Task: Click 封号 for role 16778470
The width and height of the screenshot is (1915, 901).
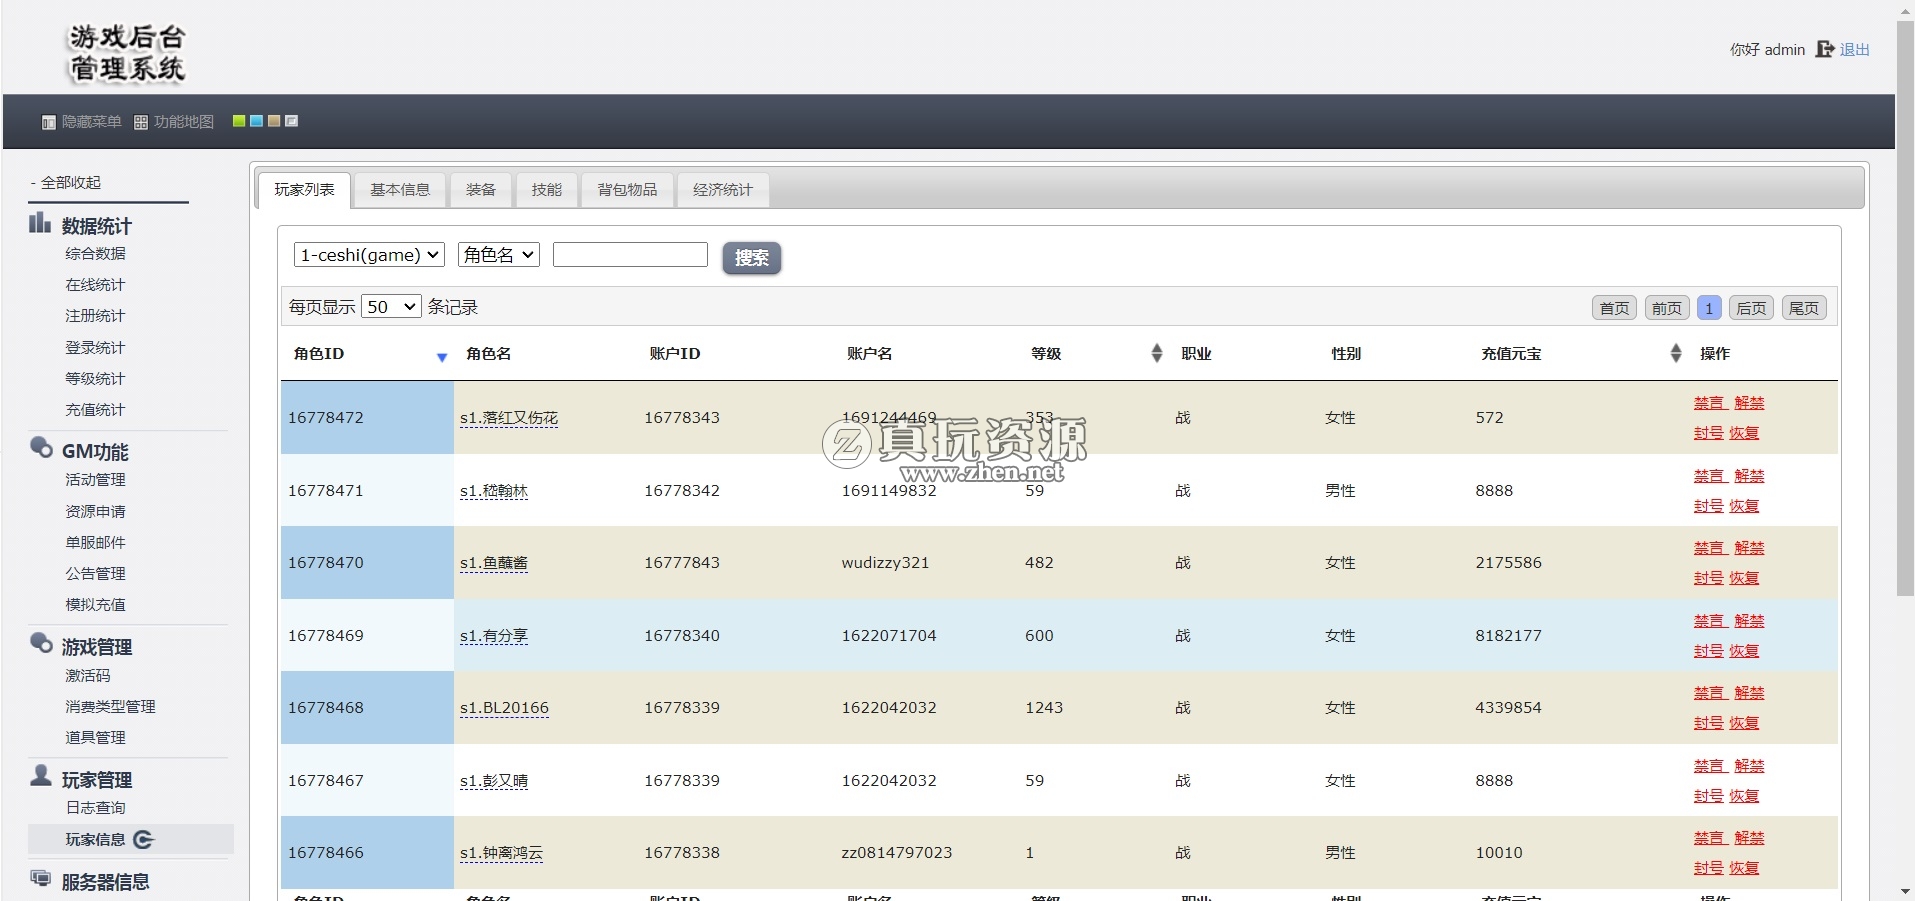Action: click(1708, 578)
